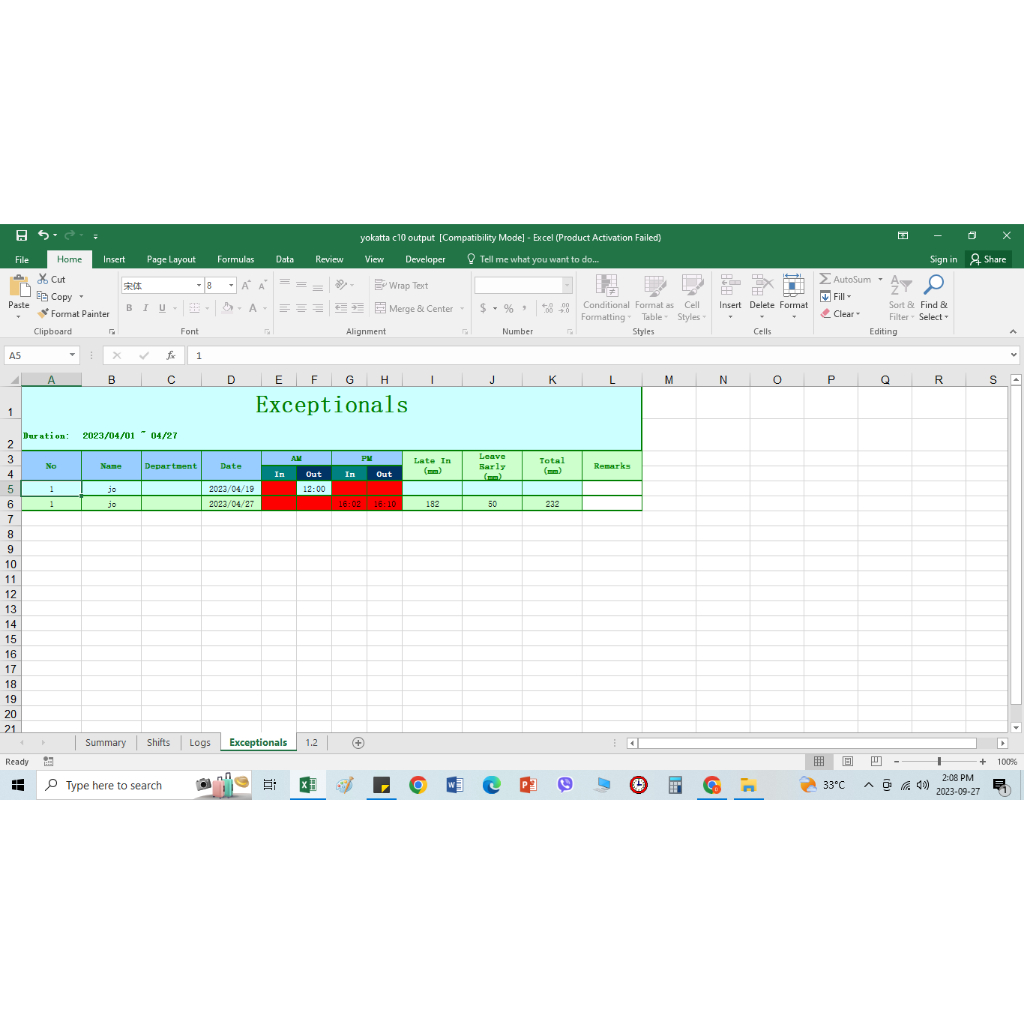This screenshot has height=1024, width=1024.
Task: Toggle Wrap Text for cells
Action: pyautogui.click(x=401, y=285)
